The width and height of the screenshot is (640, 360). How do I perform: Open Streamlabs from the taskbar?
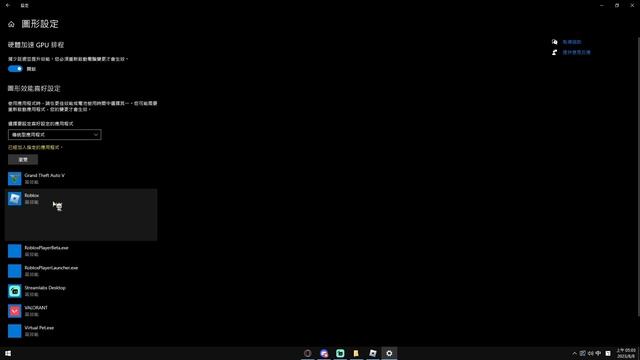coord(340,353)
